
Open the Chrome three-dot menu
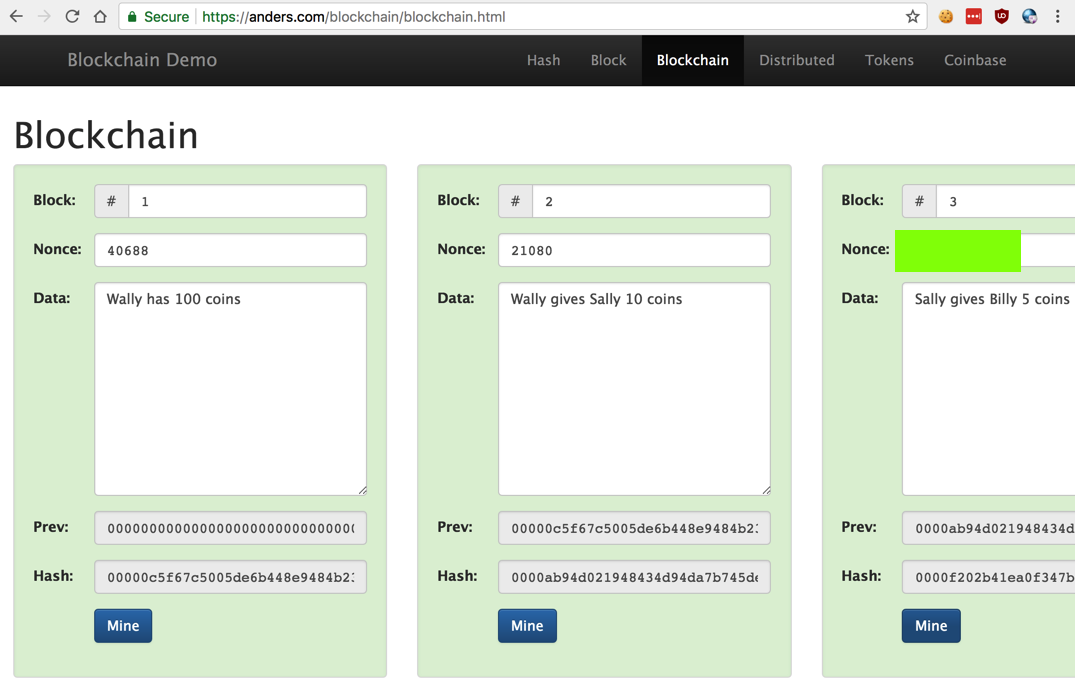tap(1057, 16)
